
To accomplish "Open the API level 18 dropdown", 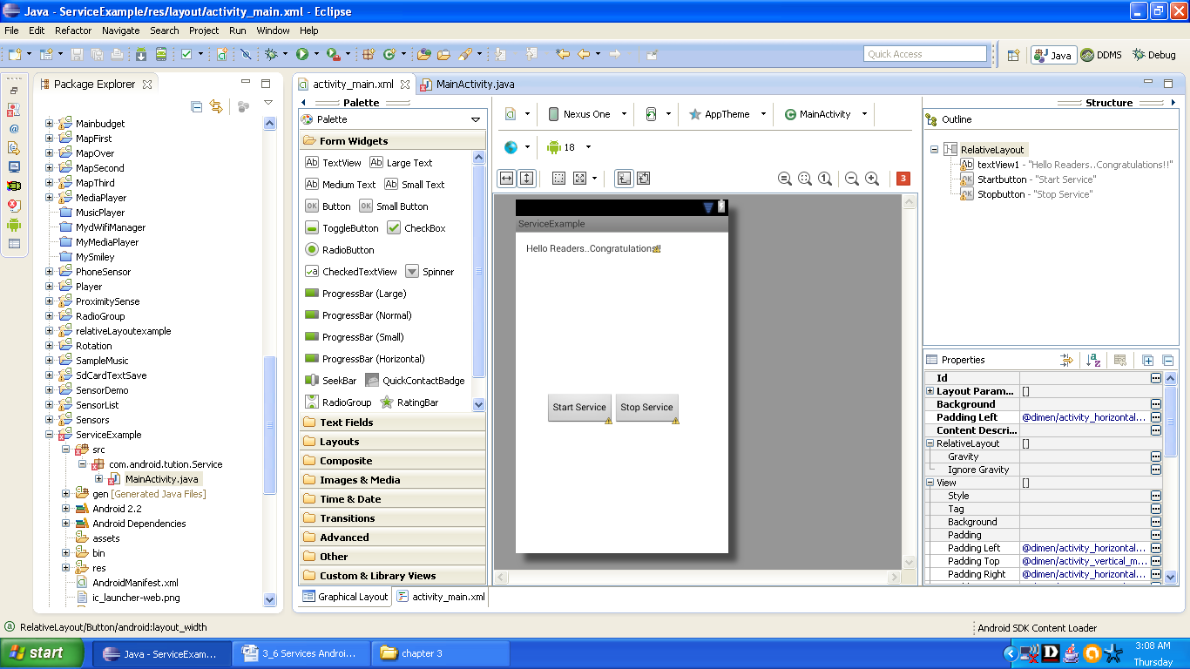I will 564,146.
